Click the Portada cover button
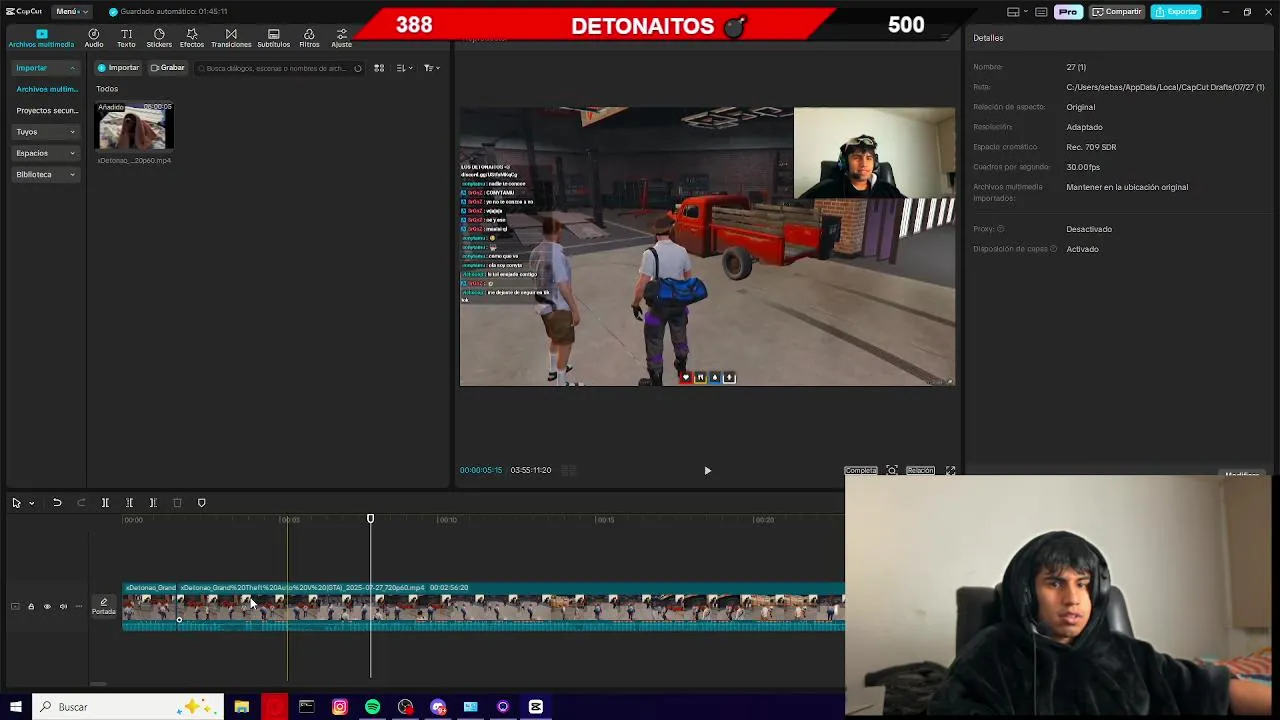 pos(104,606)
